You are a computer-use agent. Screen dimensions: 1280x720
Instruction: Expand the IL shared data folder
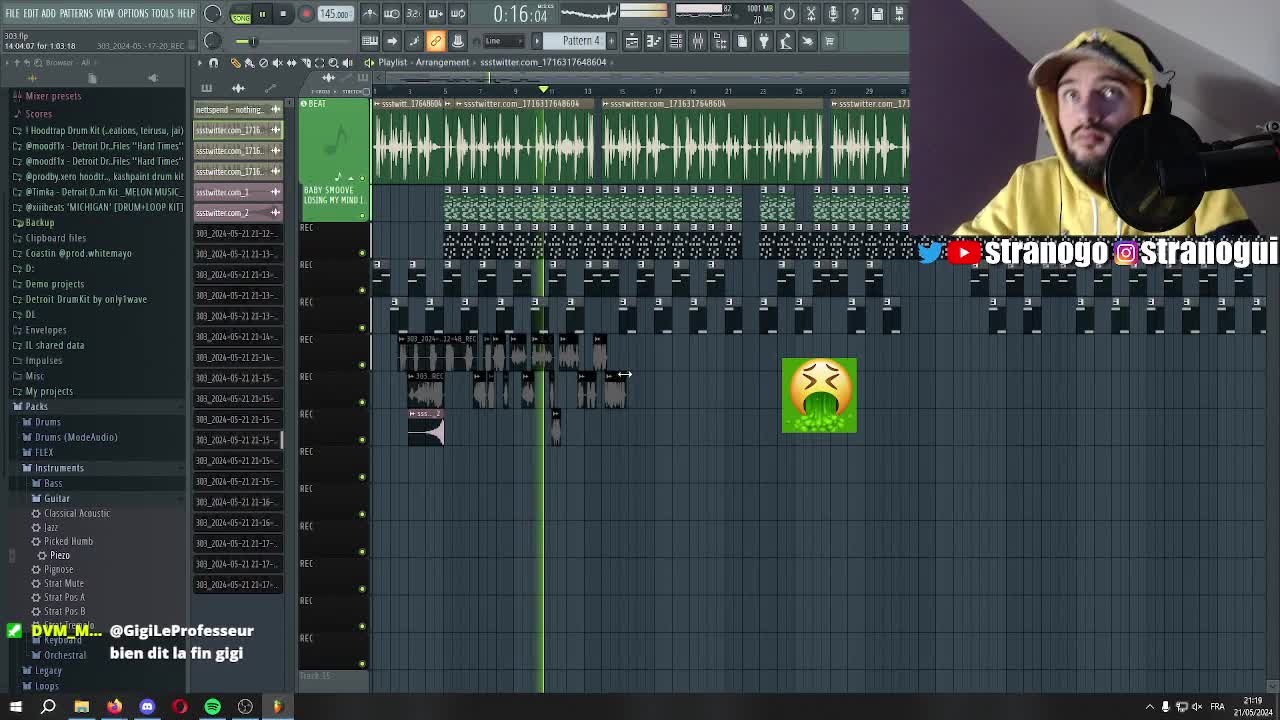tap(54, 345)
